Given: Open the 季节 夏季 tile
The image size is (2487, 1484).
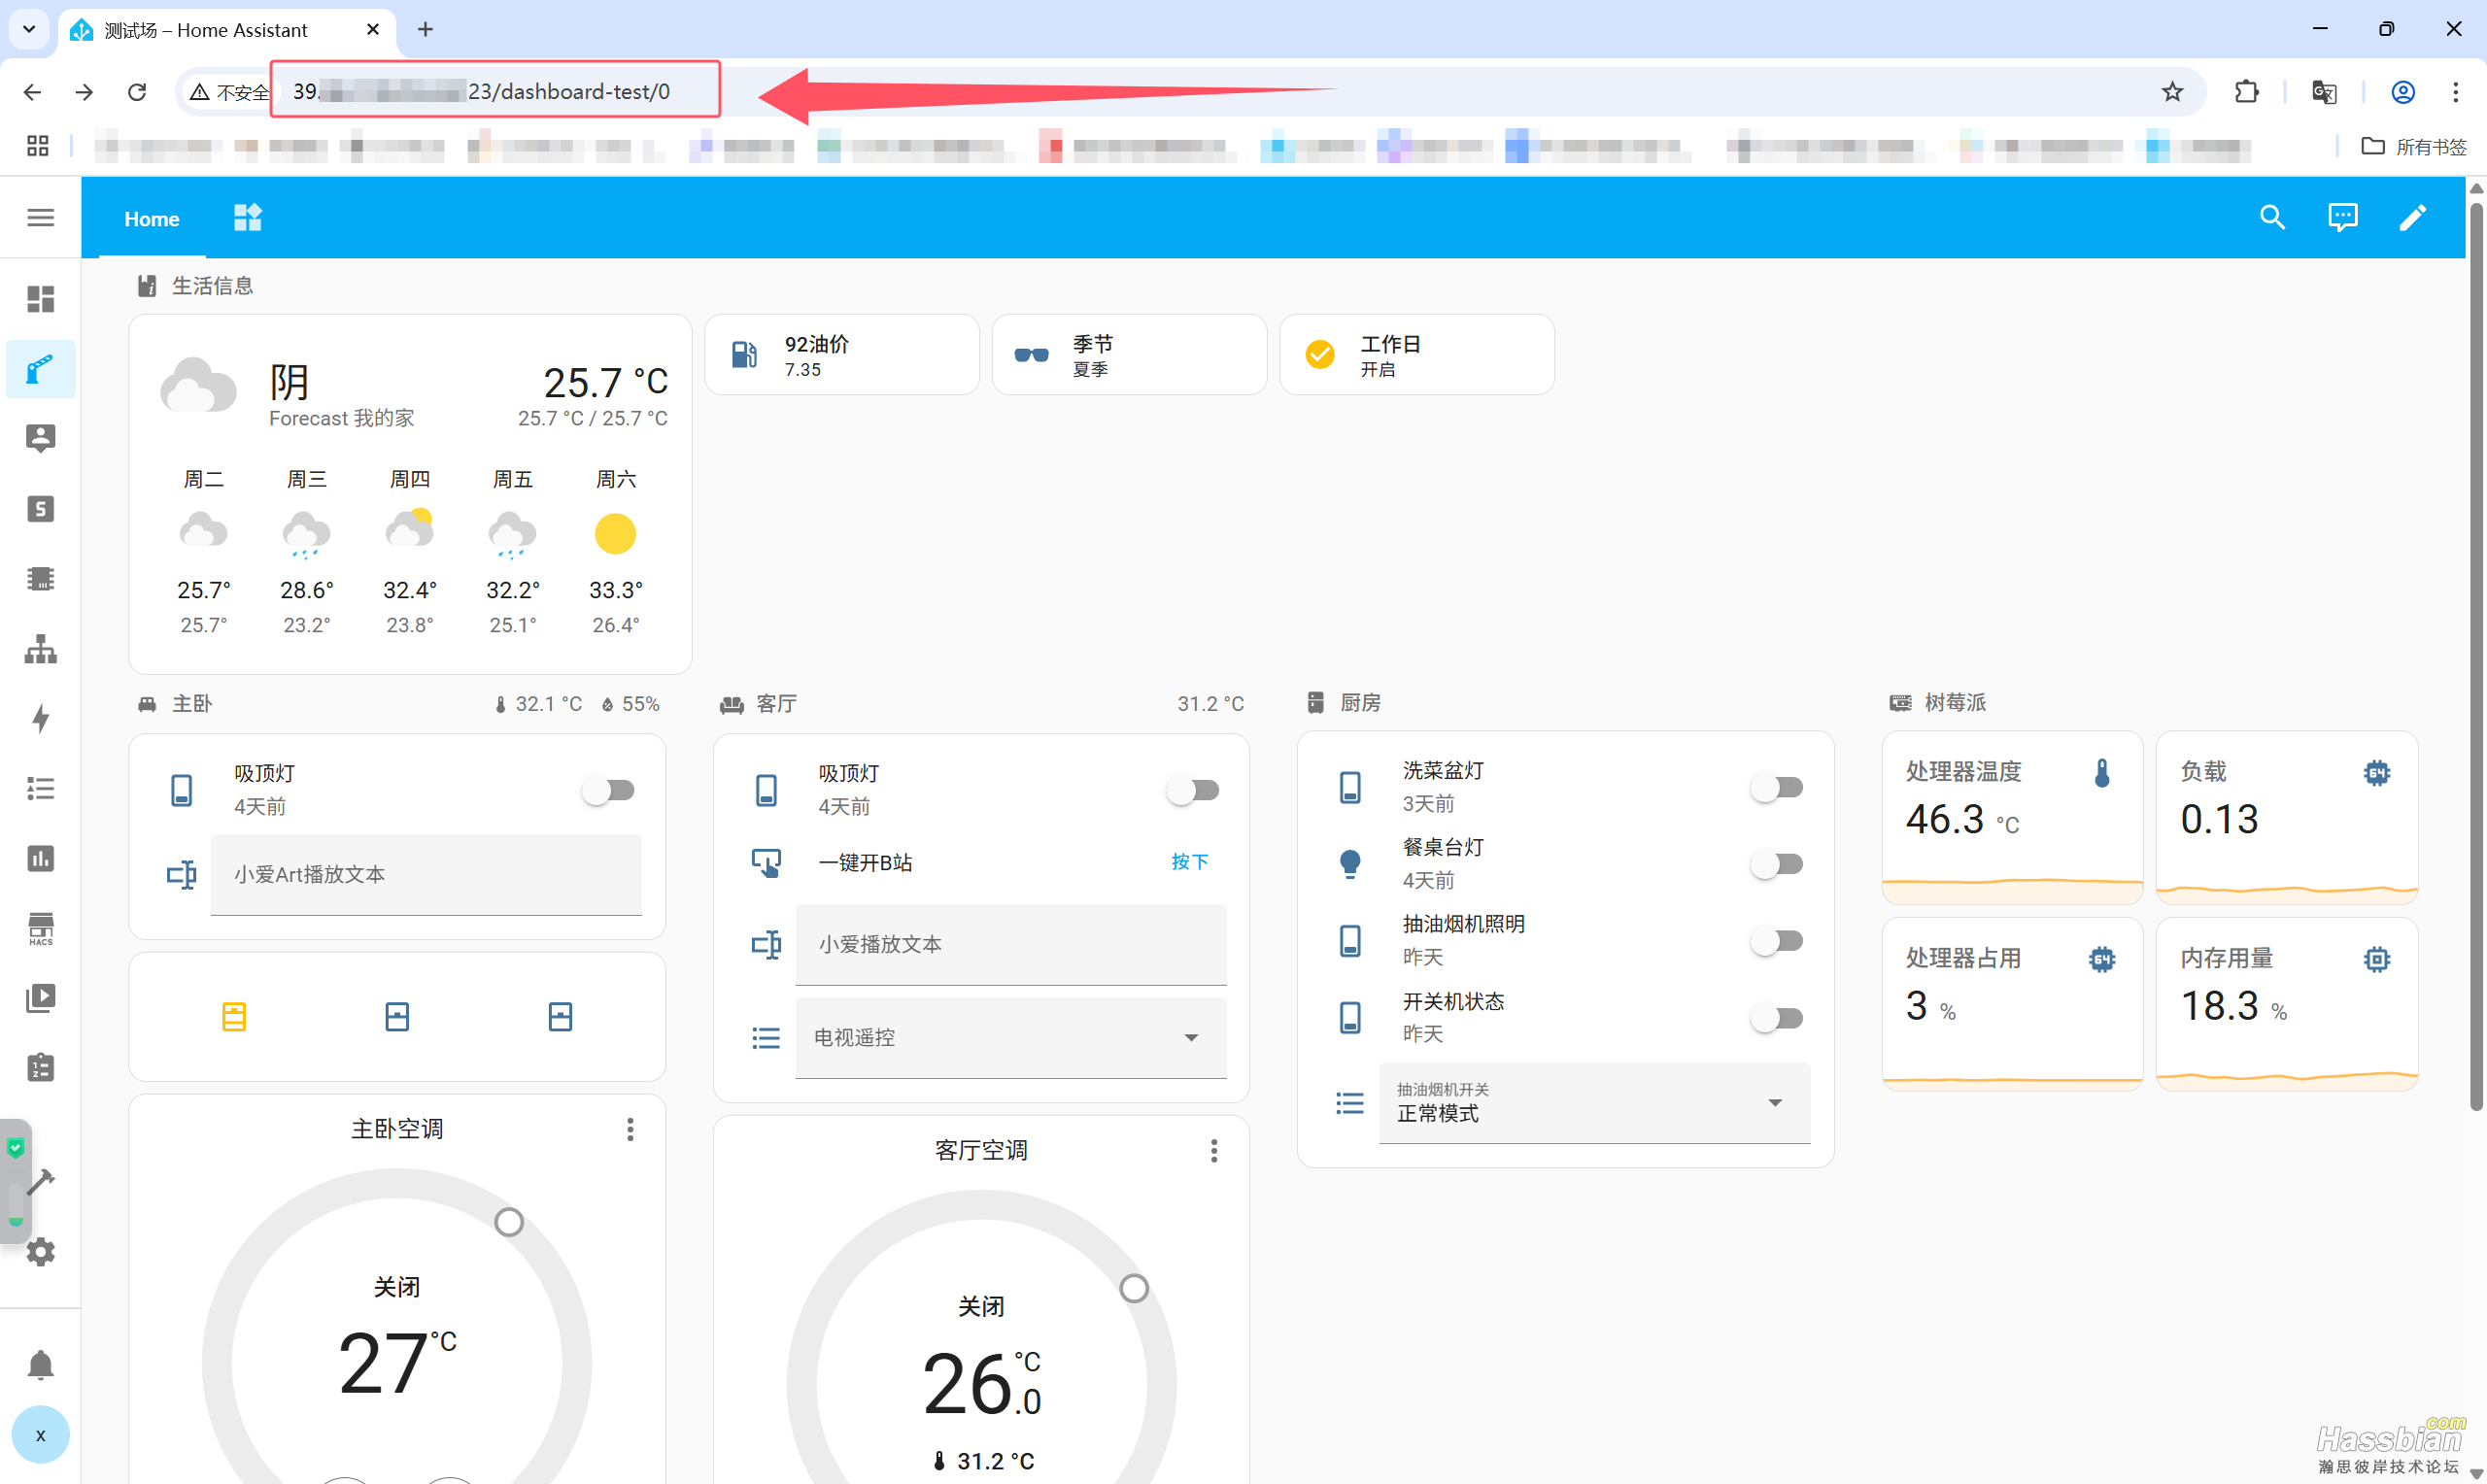Looking at the screenshot, I should click(1129, 355).
